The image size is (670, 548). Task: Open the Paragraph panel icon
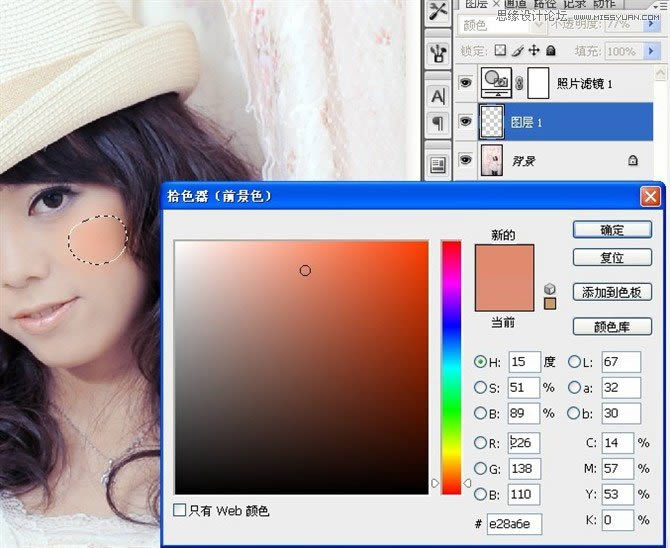[437, 122]
